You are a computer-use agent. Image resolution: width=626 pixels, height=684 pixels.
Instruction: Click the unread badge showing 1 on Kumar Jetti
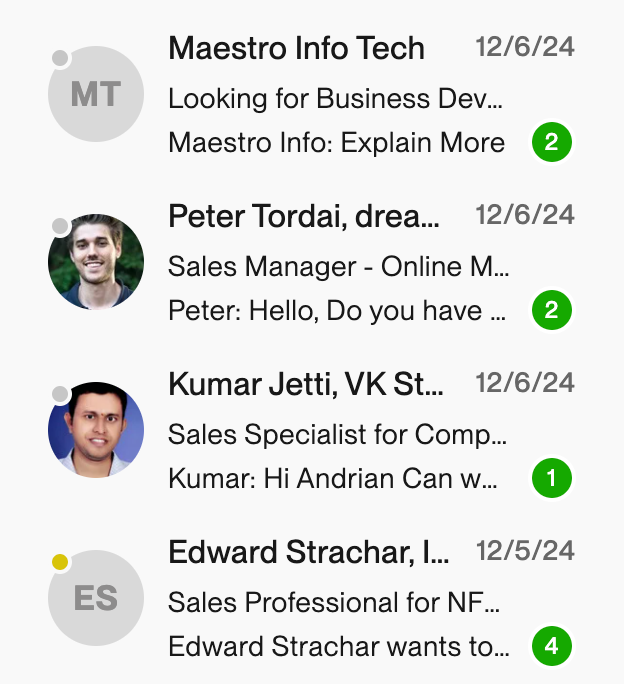click(x=552, y=478)
